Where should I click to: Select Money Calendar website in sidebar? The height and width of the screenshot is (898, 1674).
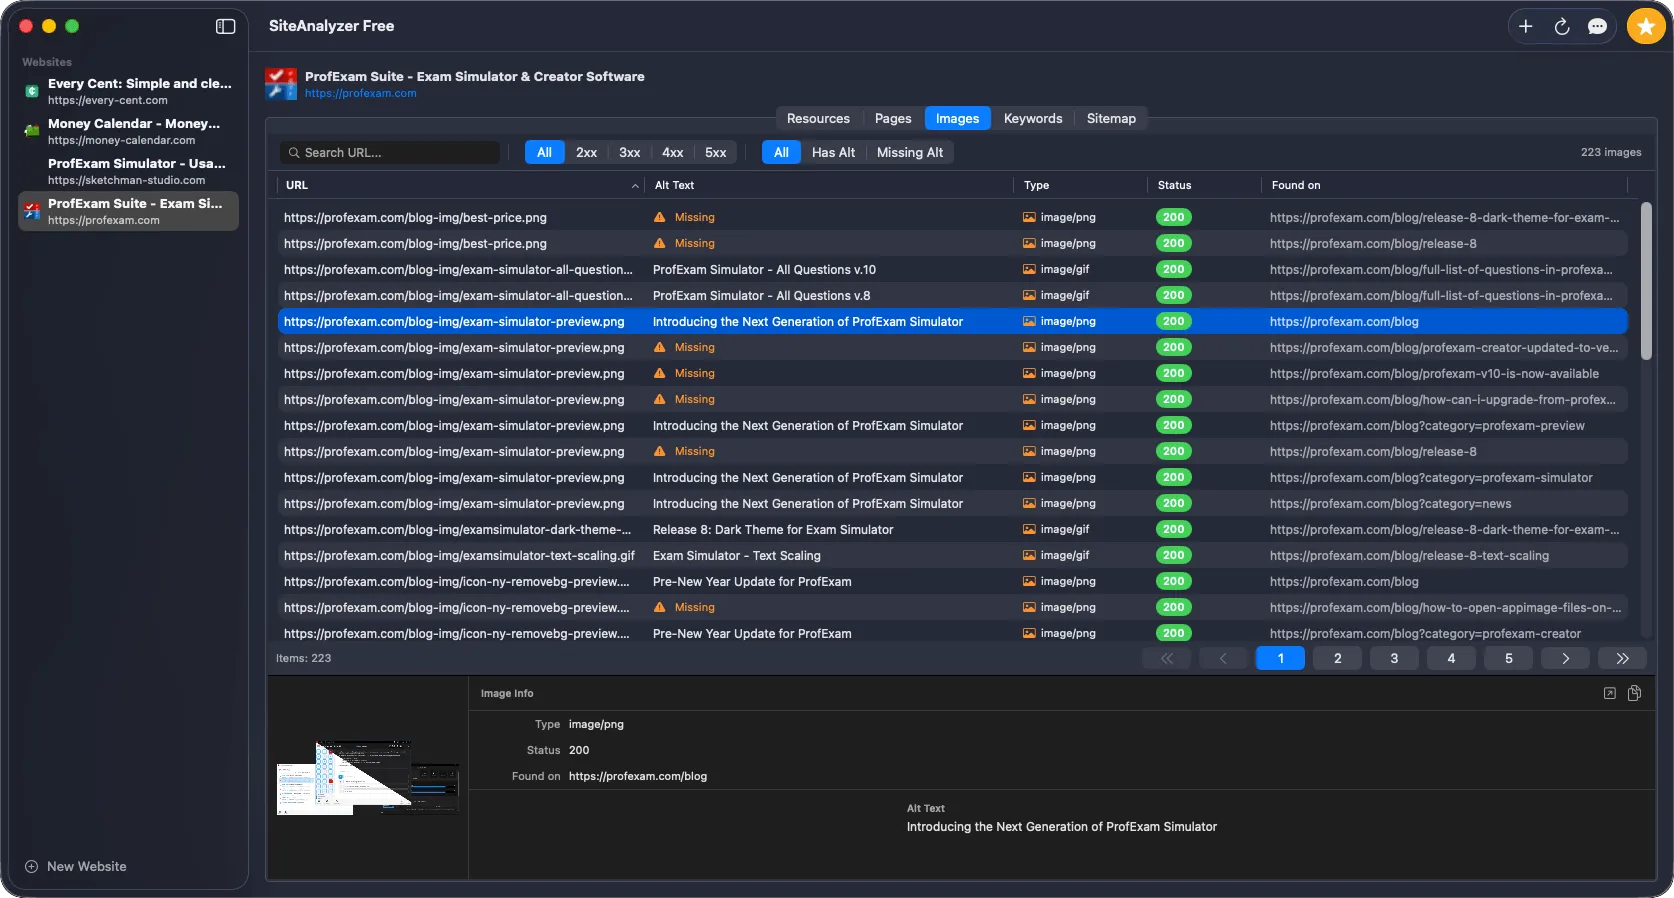pos(128,131)
